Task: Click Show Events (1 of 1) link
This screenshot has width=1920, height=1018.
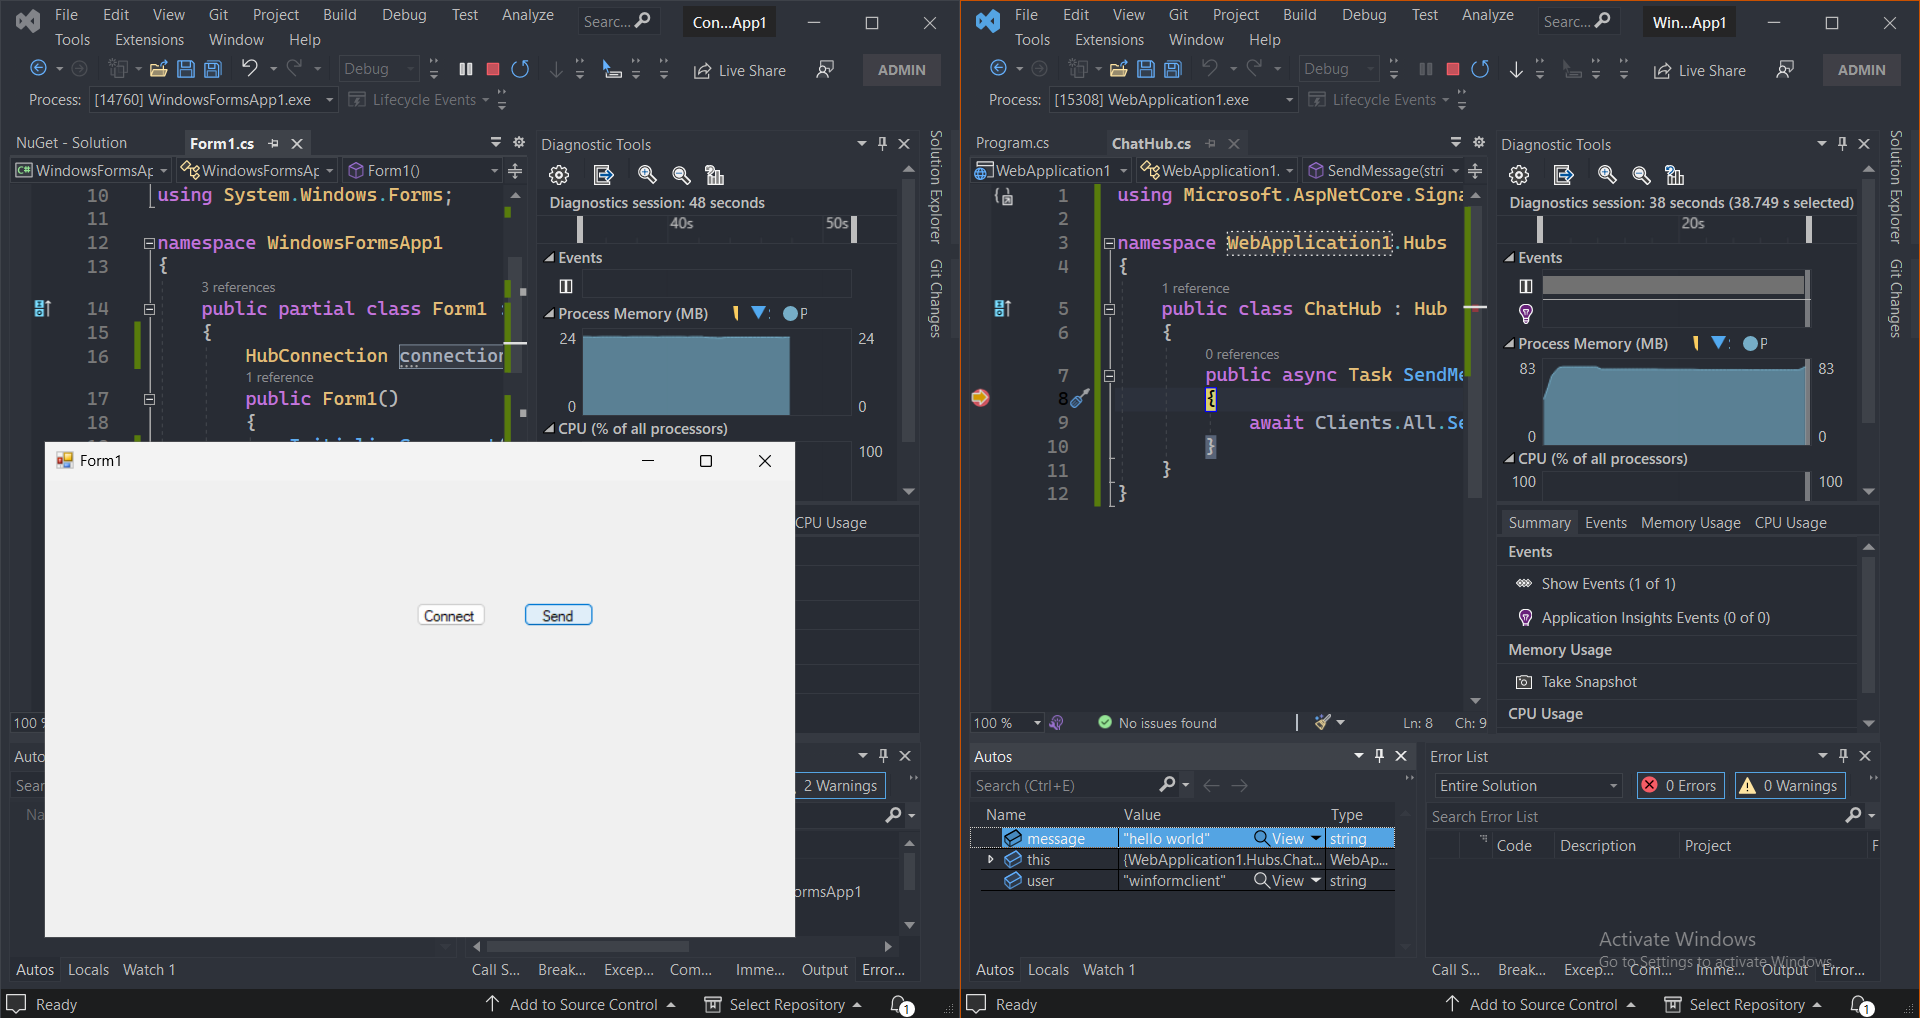Action: point(1608,584)
